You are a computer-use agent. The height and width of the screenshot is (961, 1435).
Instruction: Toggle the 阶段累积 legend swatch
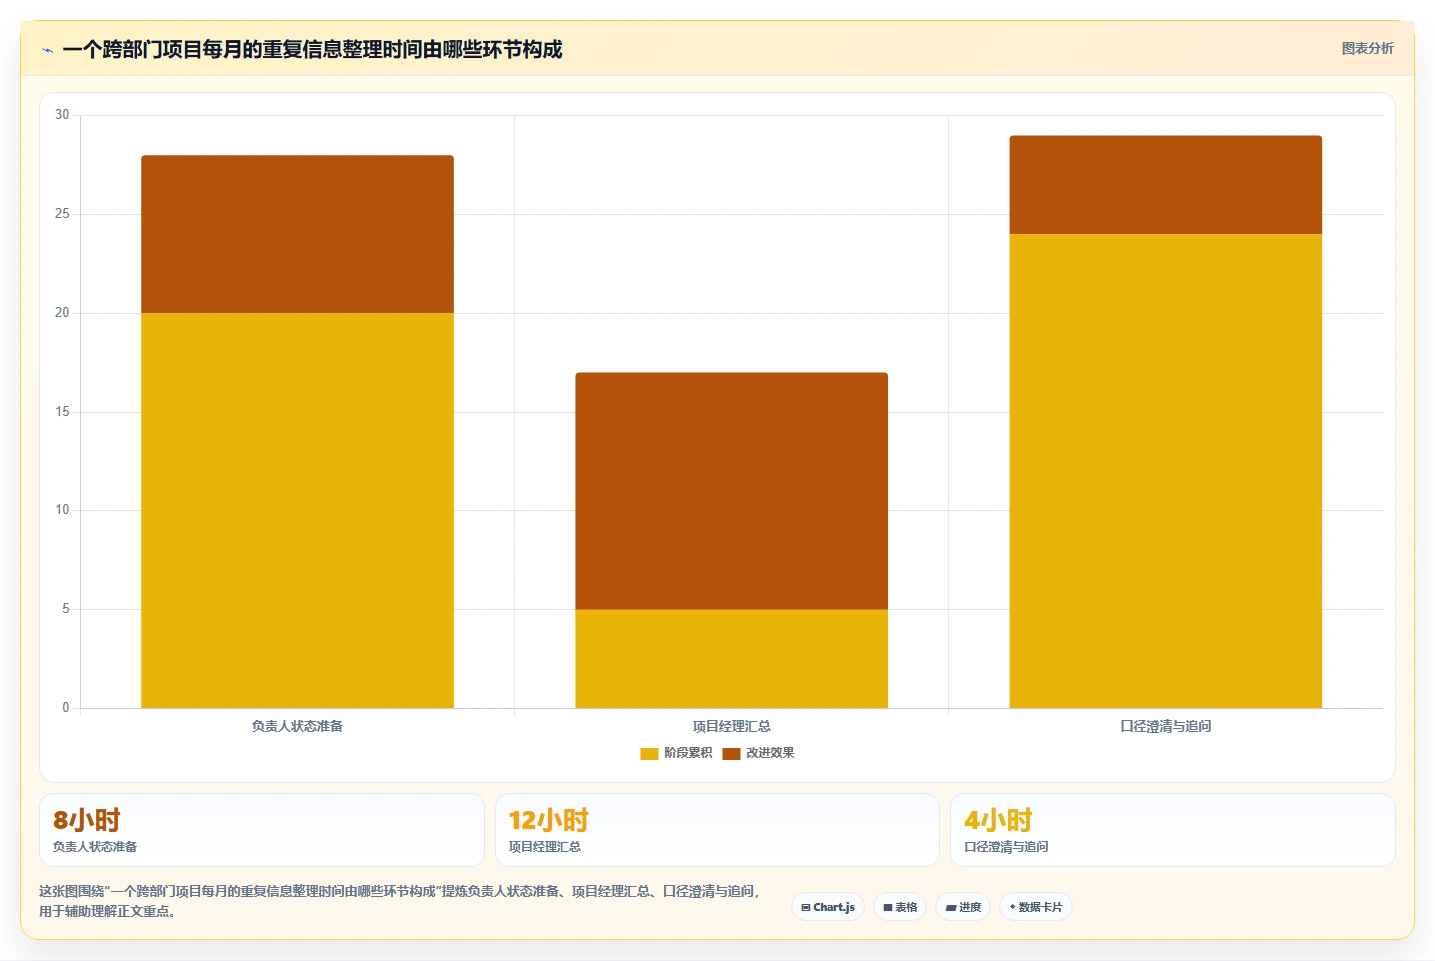point(649,753)
